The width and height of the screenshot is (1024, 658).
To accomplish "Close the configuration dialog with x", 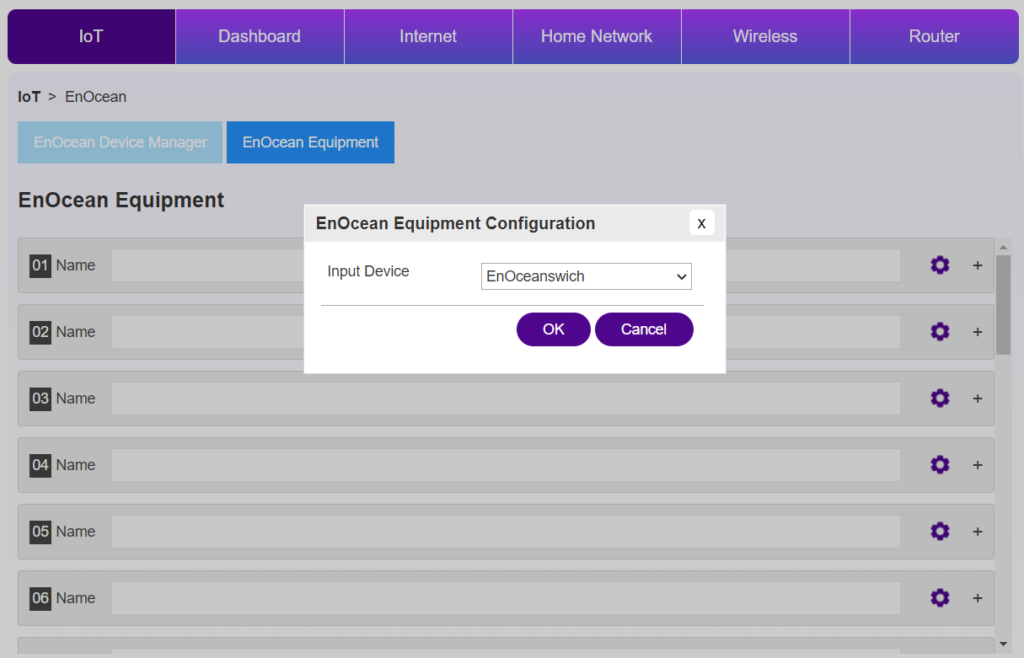I will [x=701, y=223].
